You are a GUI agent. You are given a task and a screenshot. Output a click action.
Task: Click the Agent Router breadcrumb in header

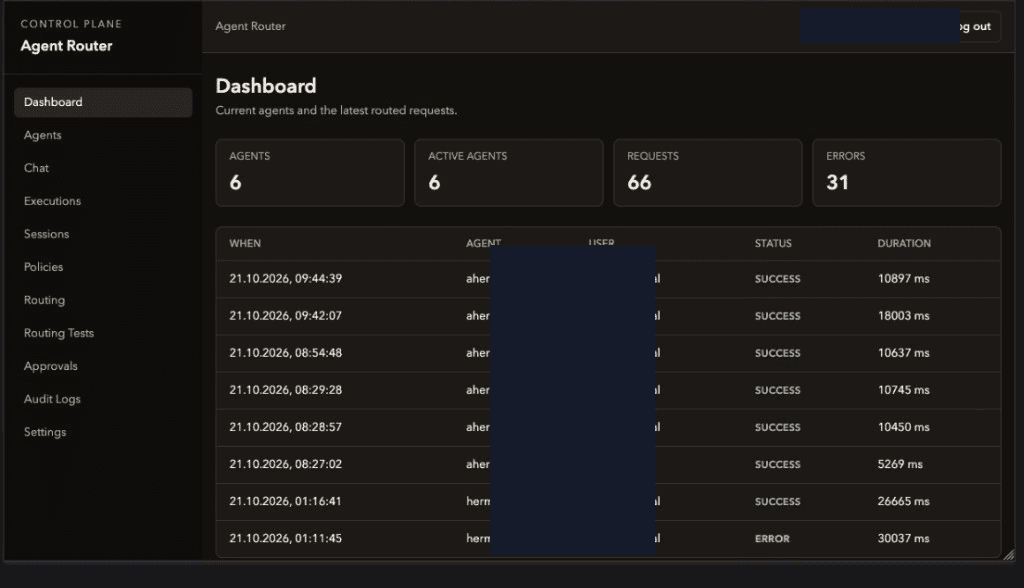click(x=250, y=26)
